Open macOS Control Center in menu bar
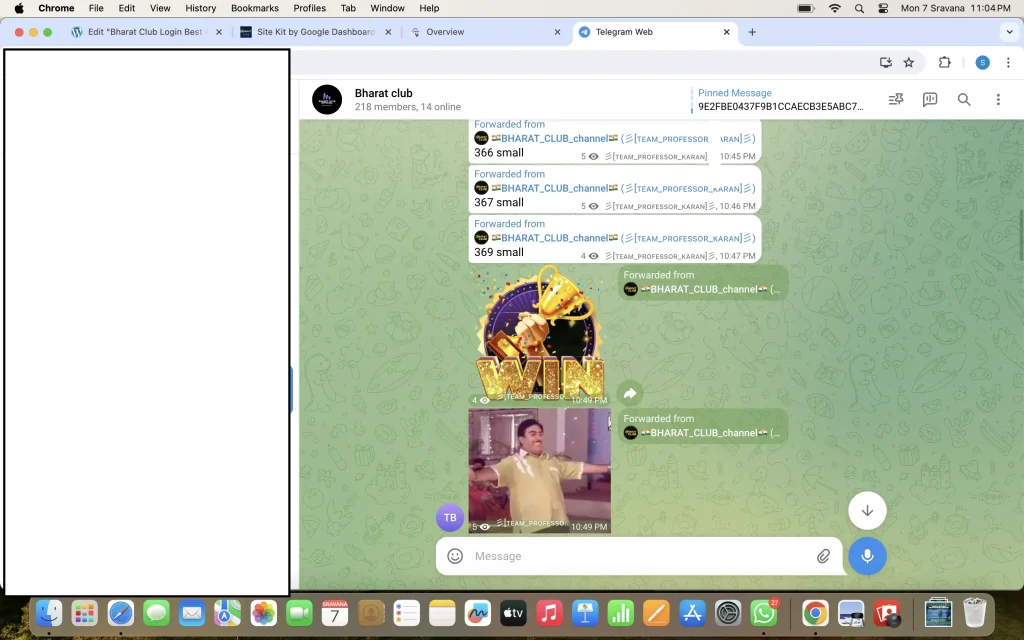 click(x=883, y=8)
